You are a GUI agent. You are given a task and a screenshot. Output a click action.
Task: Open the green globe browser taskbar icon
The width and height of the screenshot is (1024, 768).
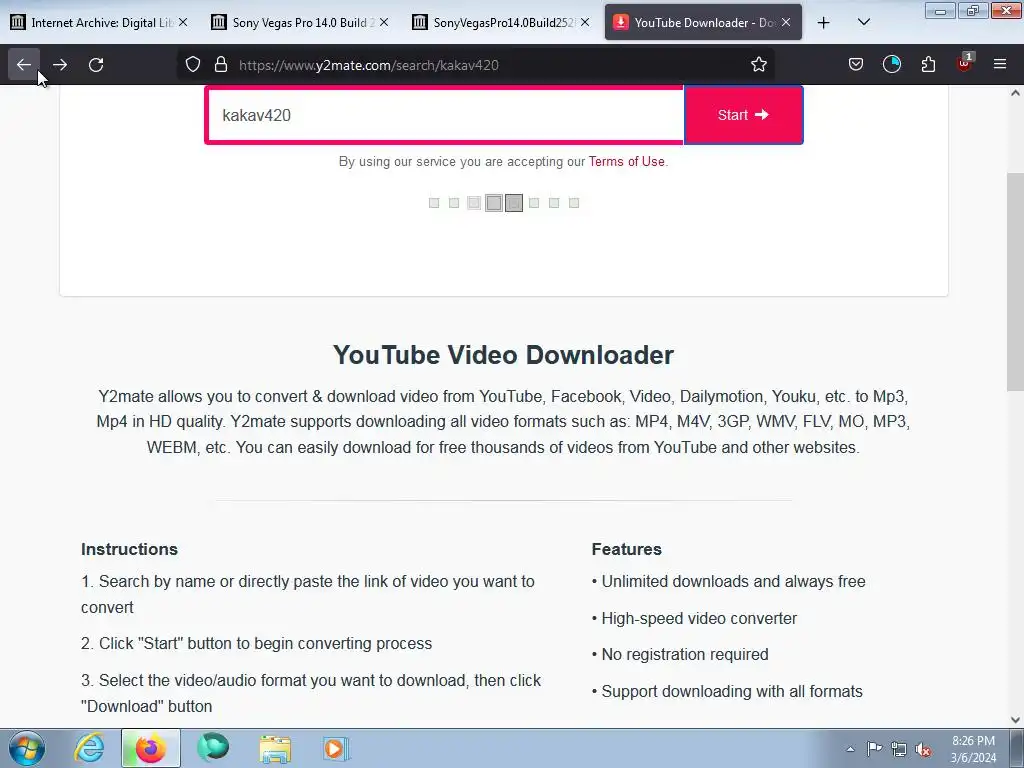click(x=213, y=748)
